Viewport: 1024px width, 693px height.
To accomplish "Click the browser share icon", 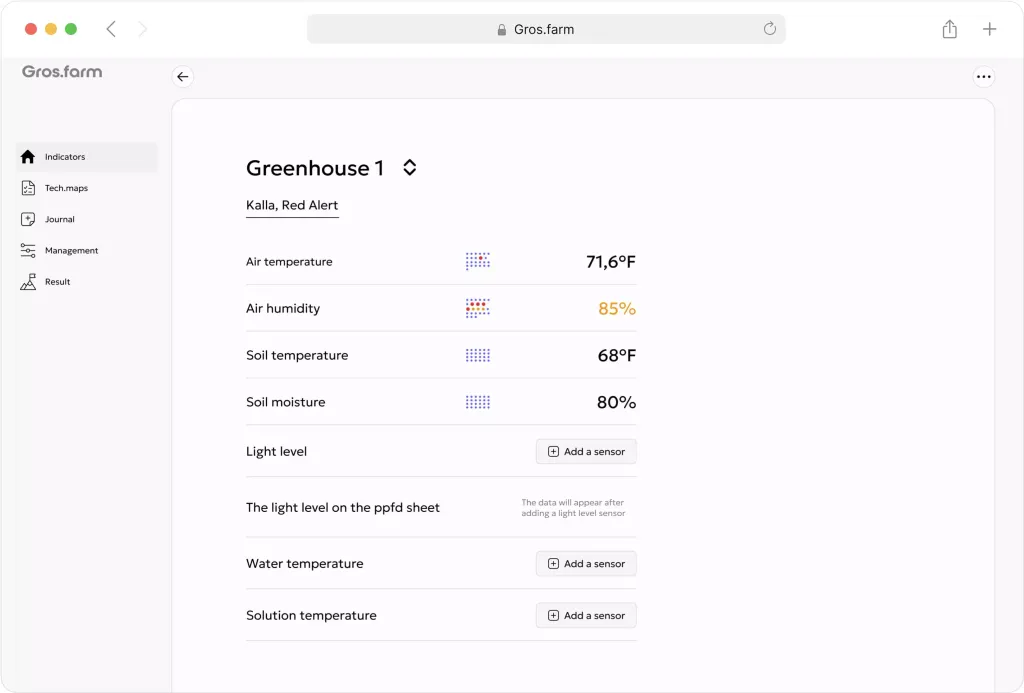I will pos(950,29).
